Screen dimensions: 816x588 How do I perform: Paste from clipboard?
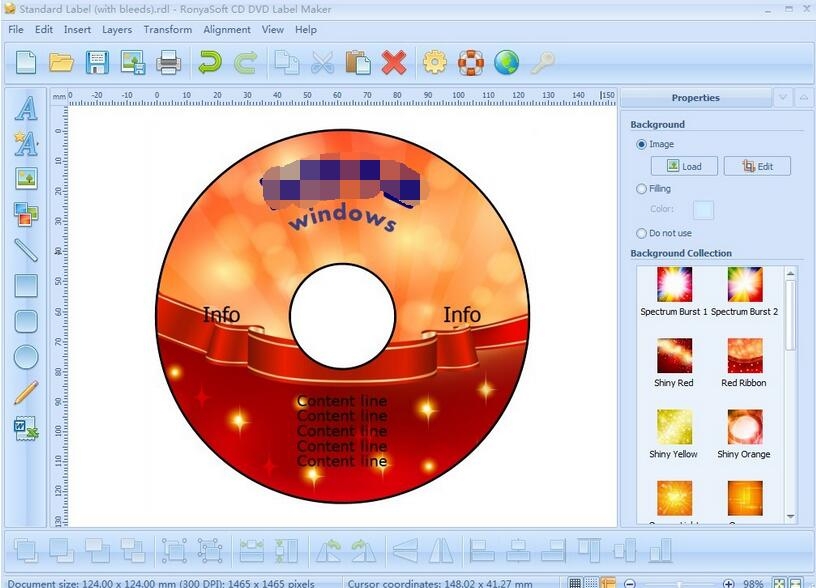358,63
